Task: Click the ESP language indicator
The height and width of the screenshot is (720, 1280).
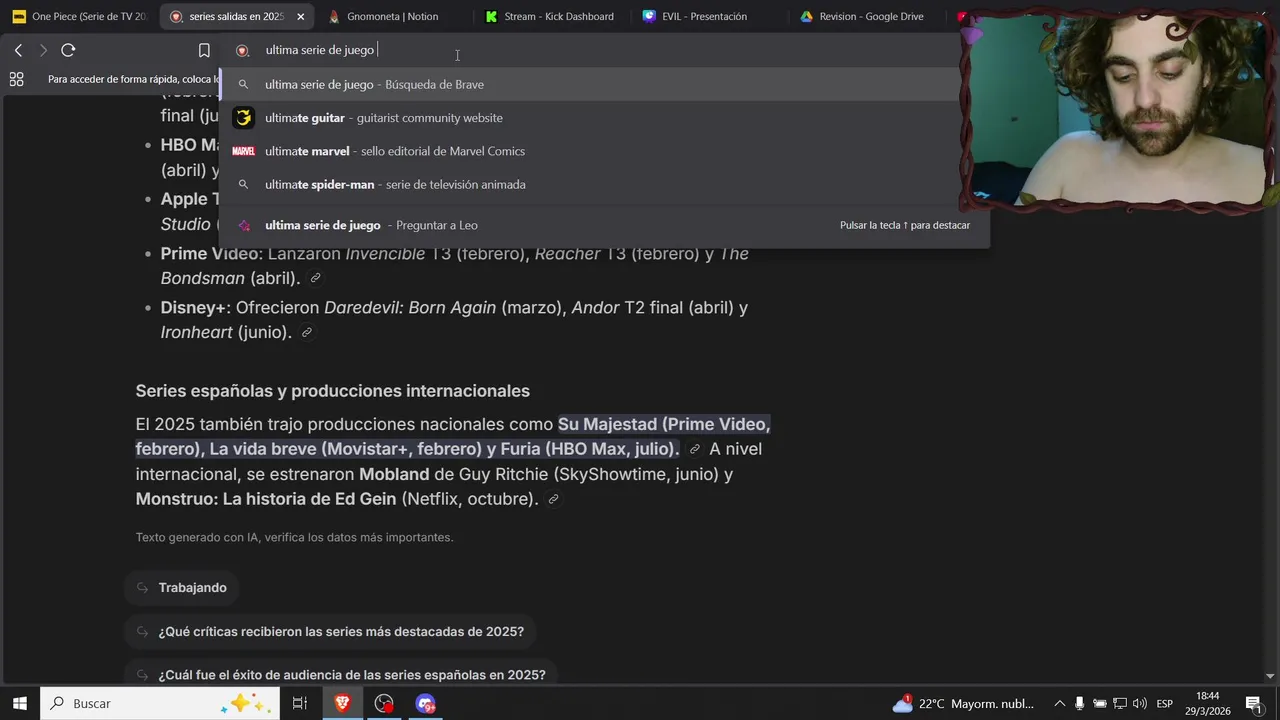Action: [x=1164, y=704]
